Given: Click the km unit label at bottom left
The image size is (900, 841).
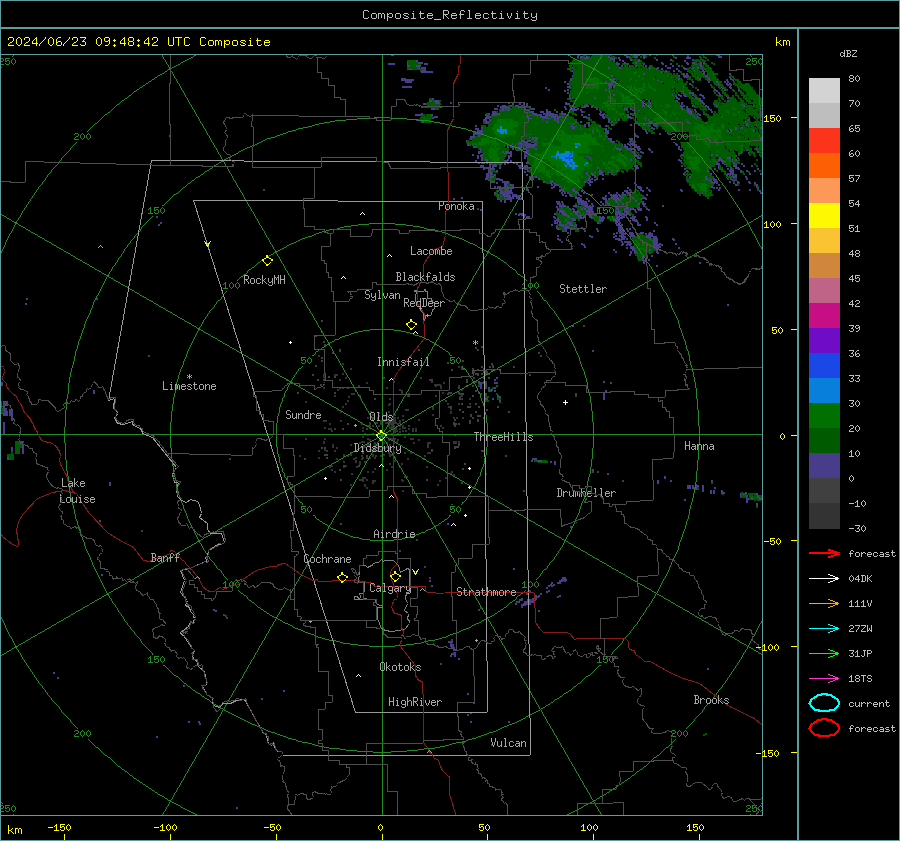Looking at the screenshot, I should pyautogui.click(x=14, y=830).
